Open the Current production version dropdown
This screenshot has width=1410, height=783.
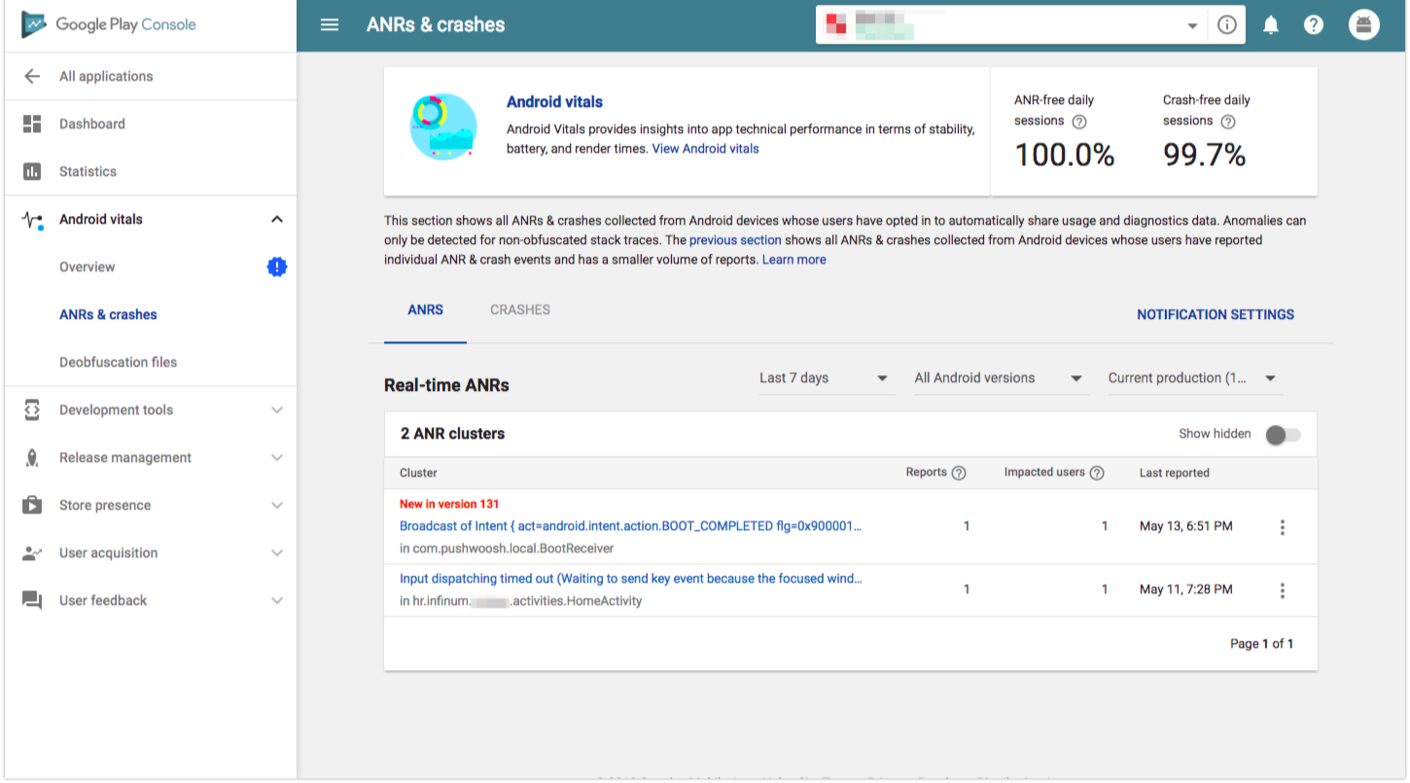coord(1192,378)
